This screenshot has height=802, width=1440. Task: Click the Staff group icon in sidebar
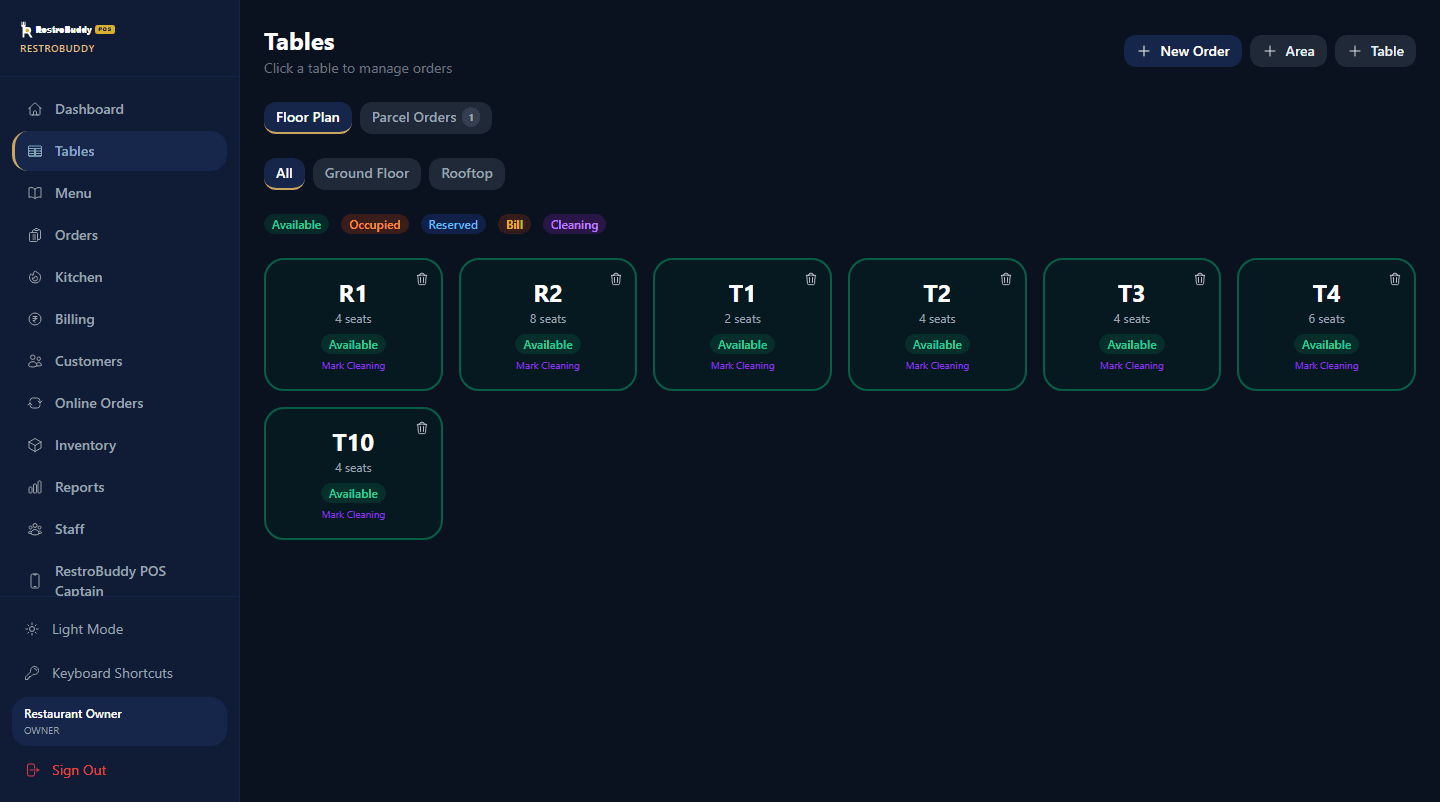pyautogui.click(x=35, y=529)
